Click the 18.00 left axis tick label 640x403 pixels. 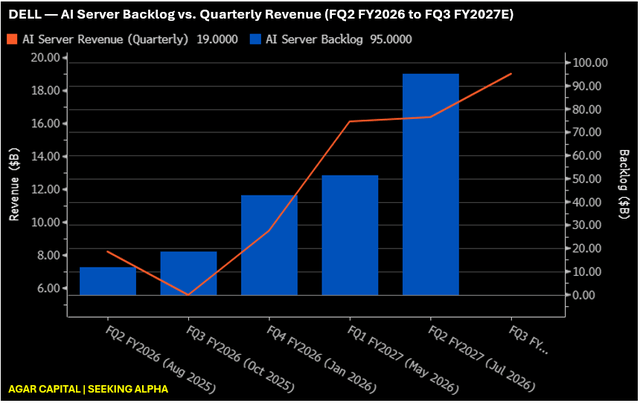click(x=46, y=91)
